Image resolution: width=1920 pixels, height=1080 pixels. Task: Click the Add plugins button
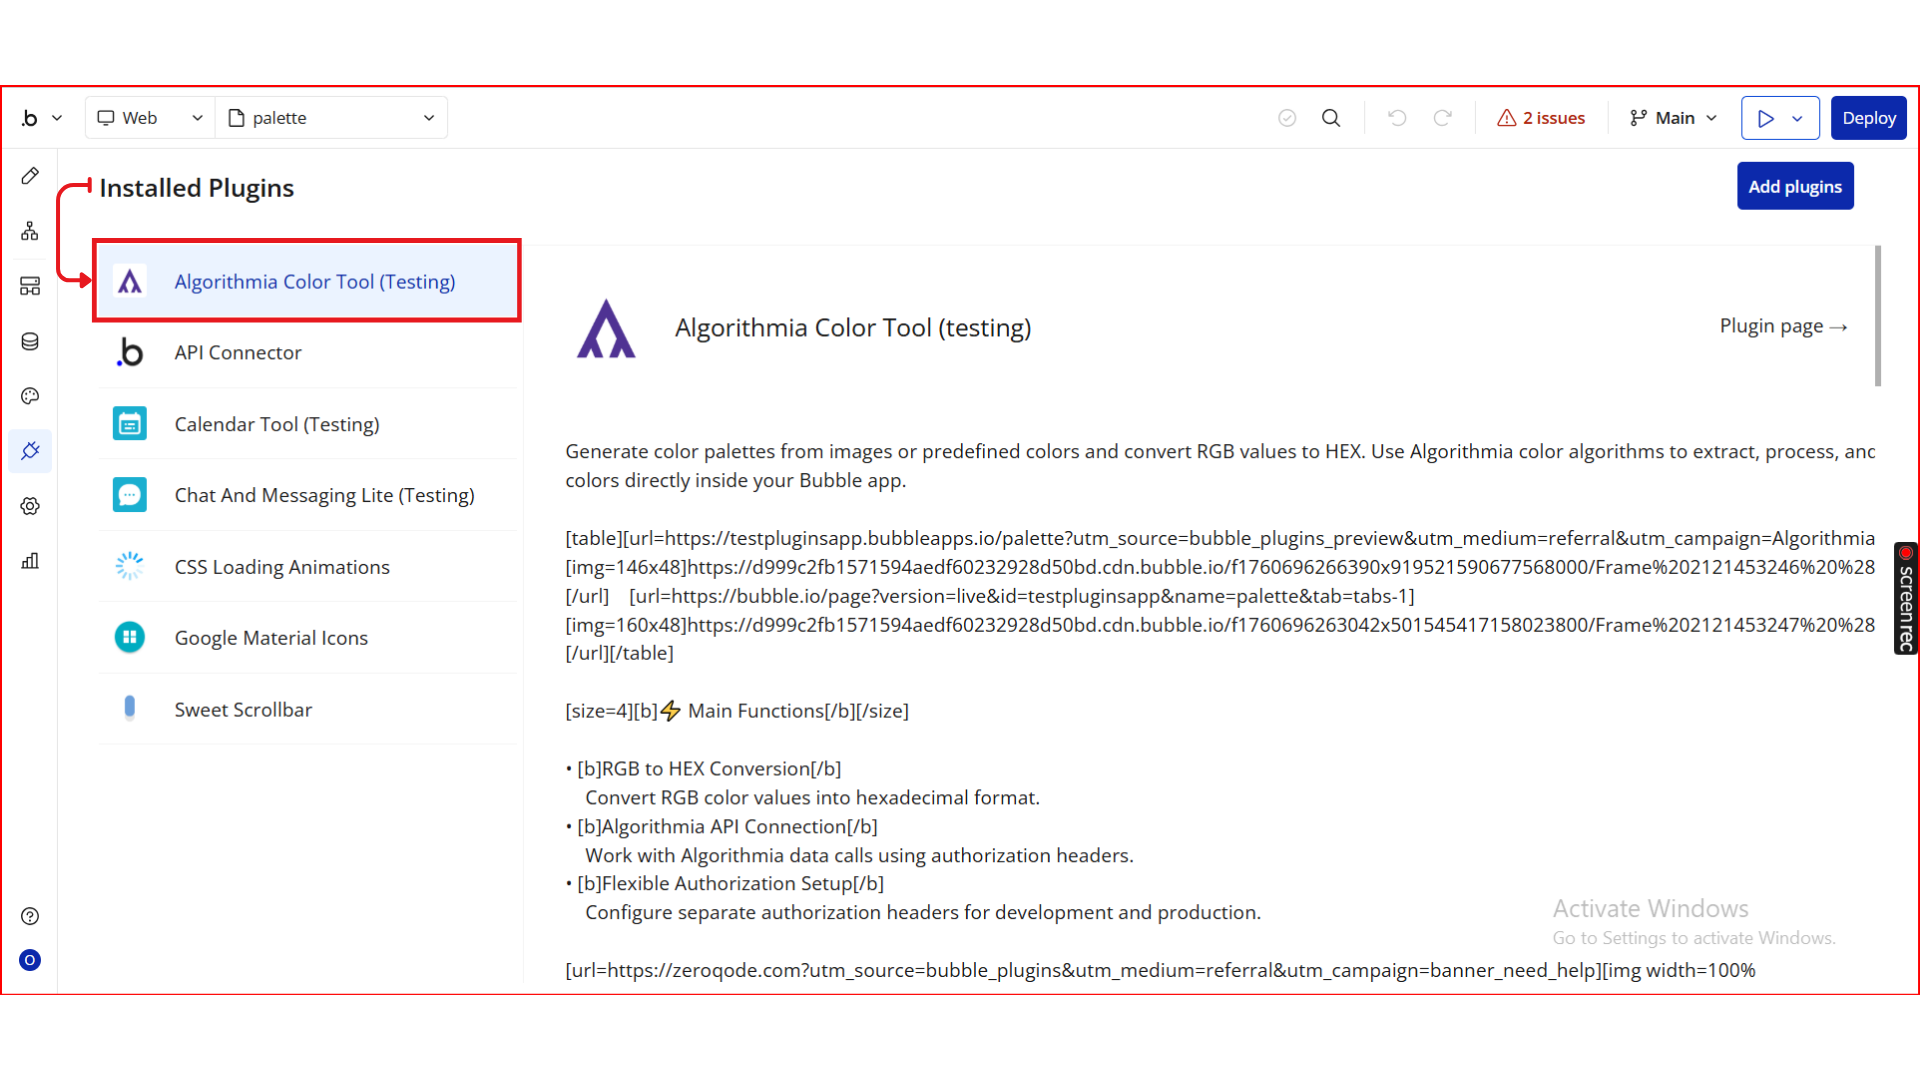coord(1794,187)
